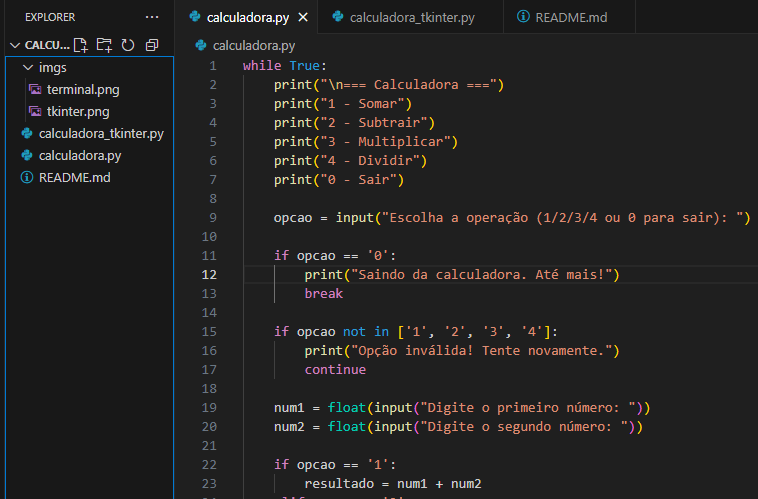Collapse all folders in Explorer
Screen dimensions: 758x499
(152, 45)
